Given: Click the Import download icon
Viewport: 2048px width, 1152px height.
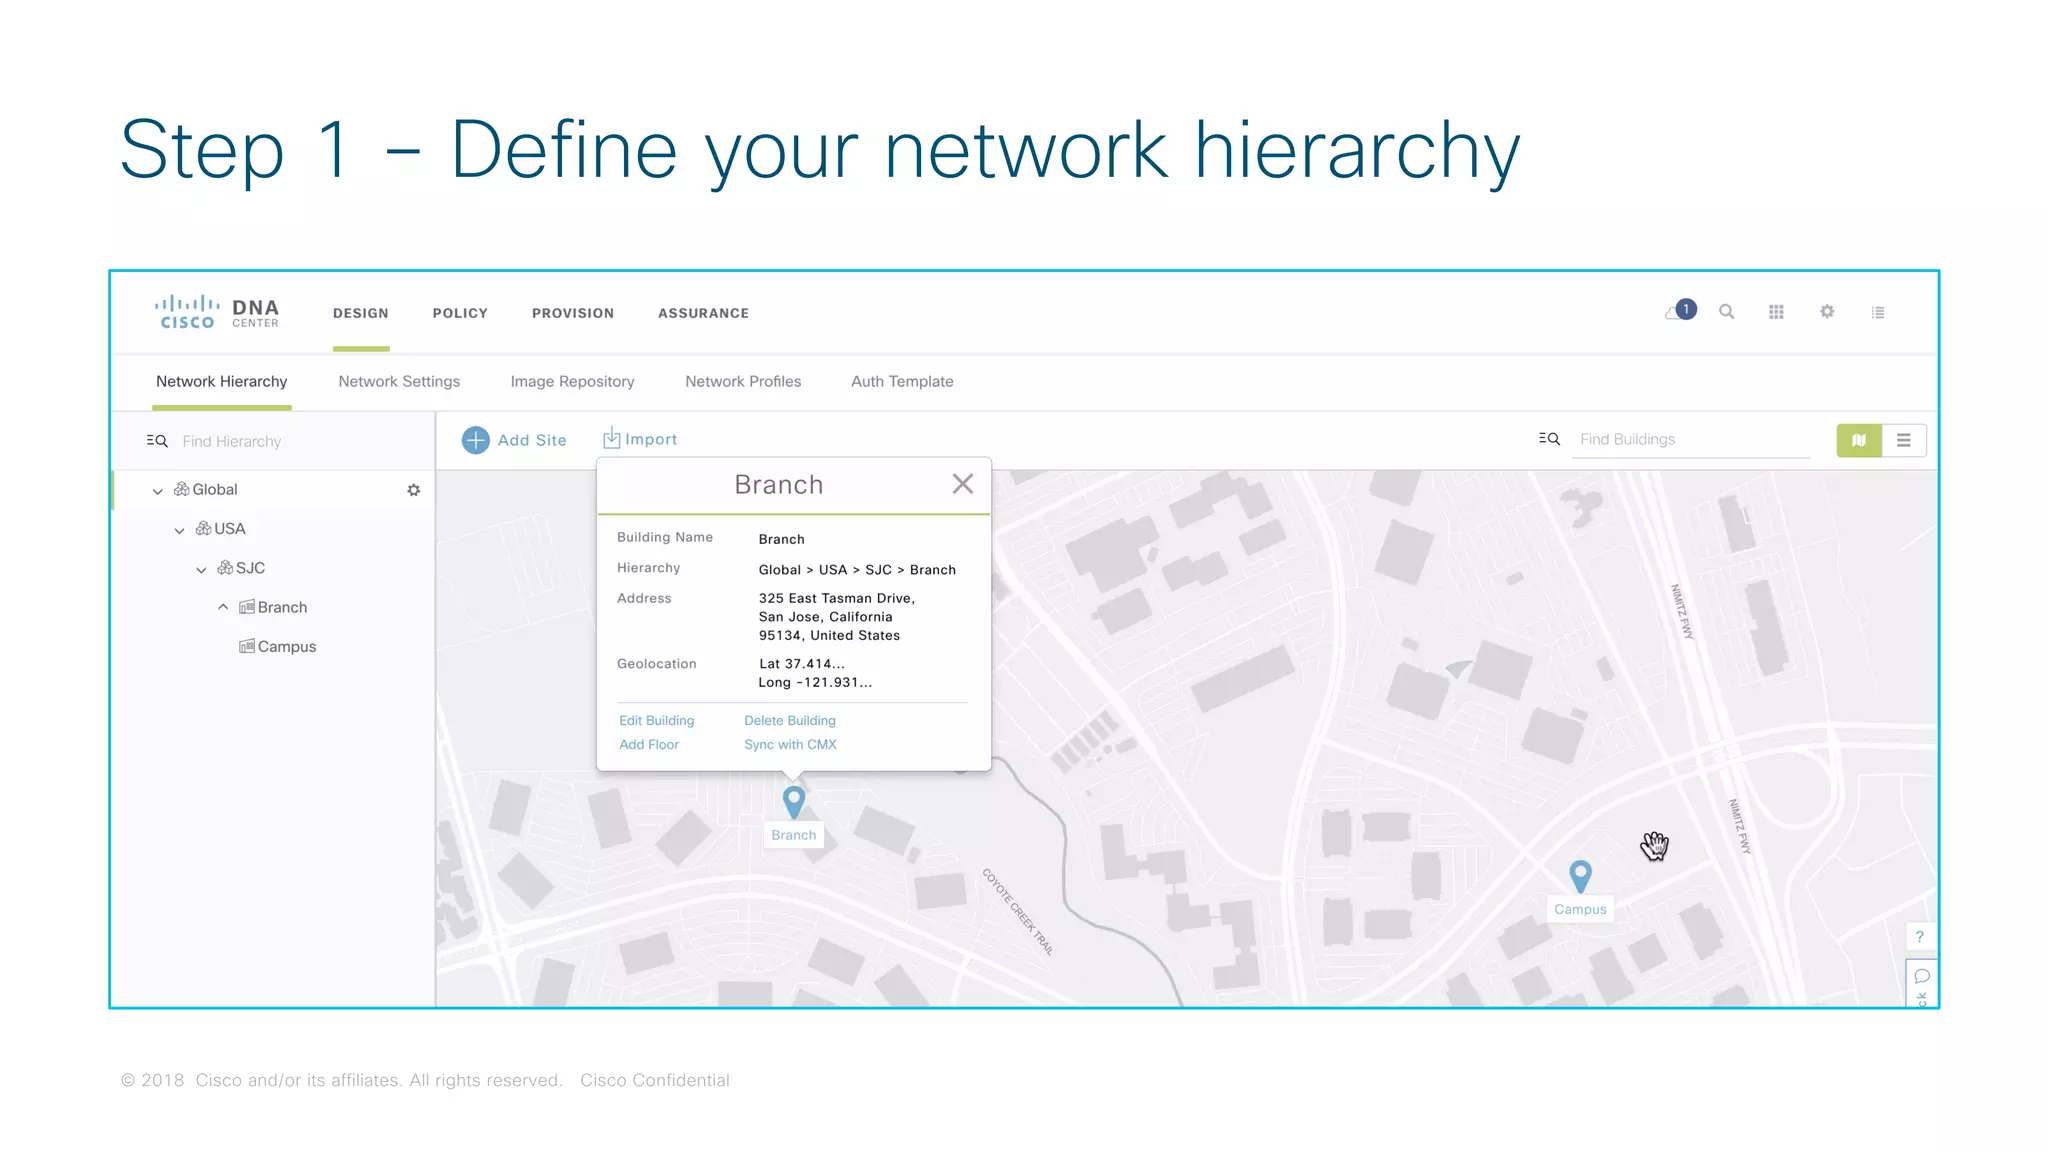Looking at the screenshot, I should (611, 438).
